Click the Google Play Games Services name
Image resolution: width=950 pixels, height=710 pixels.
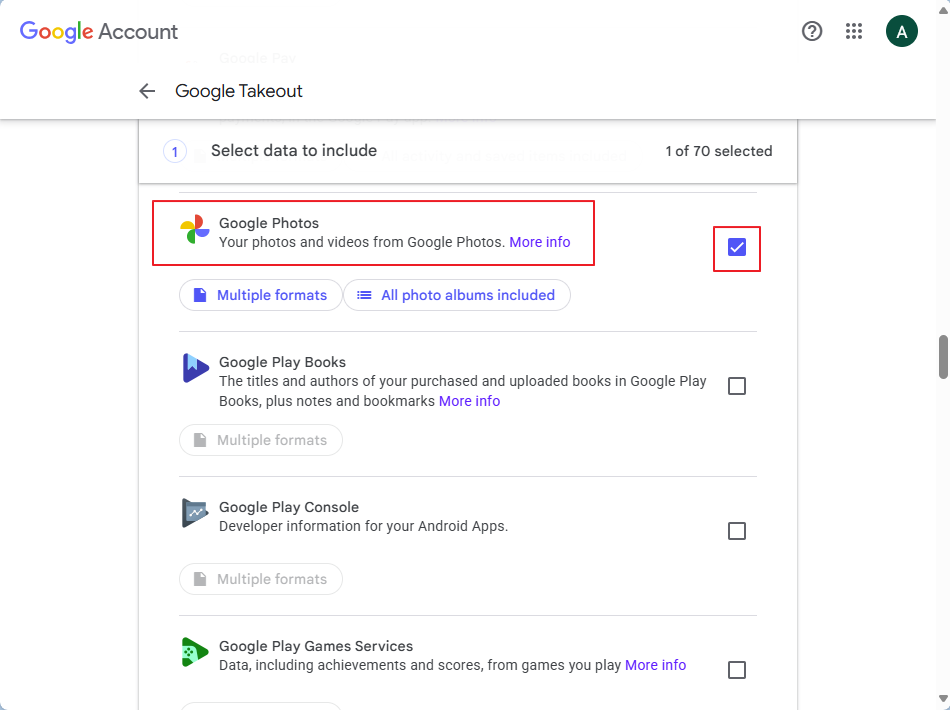click(316, 646)
